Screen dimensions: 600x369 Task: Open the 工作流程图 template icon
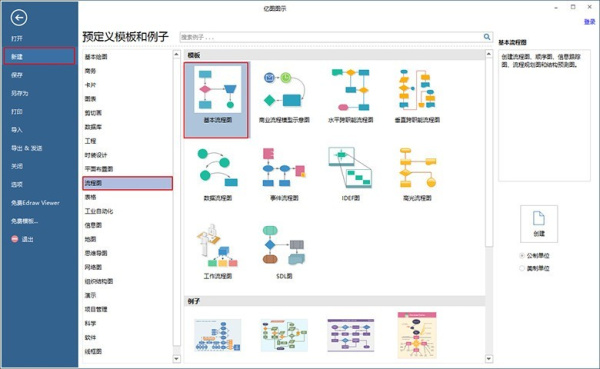pos(217,246)
